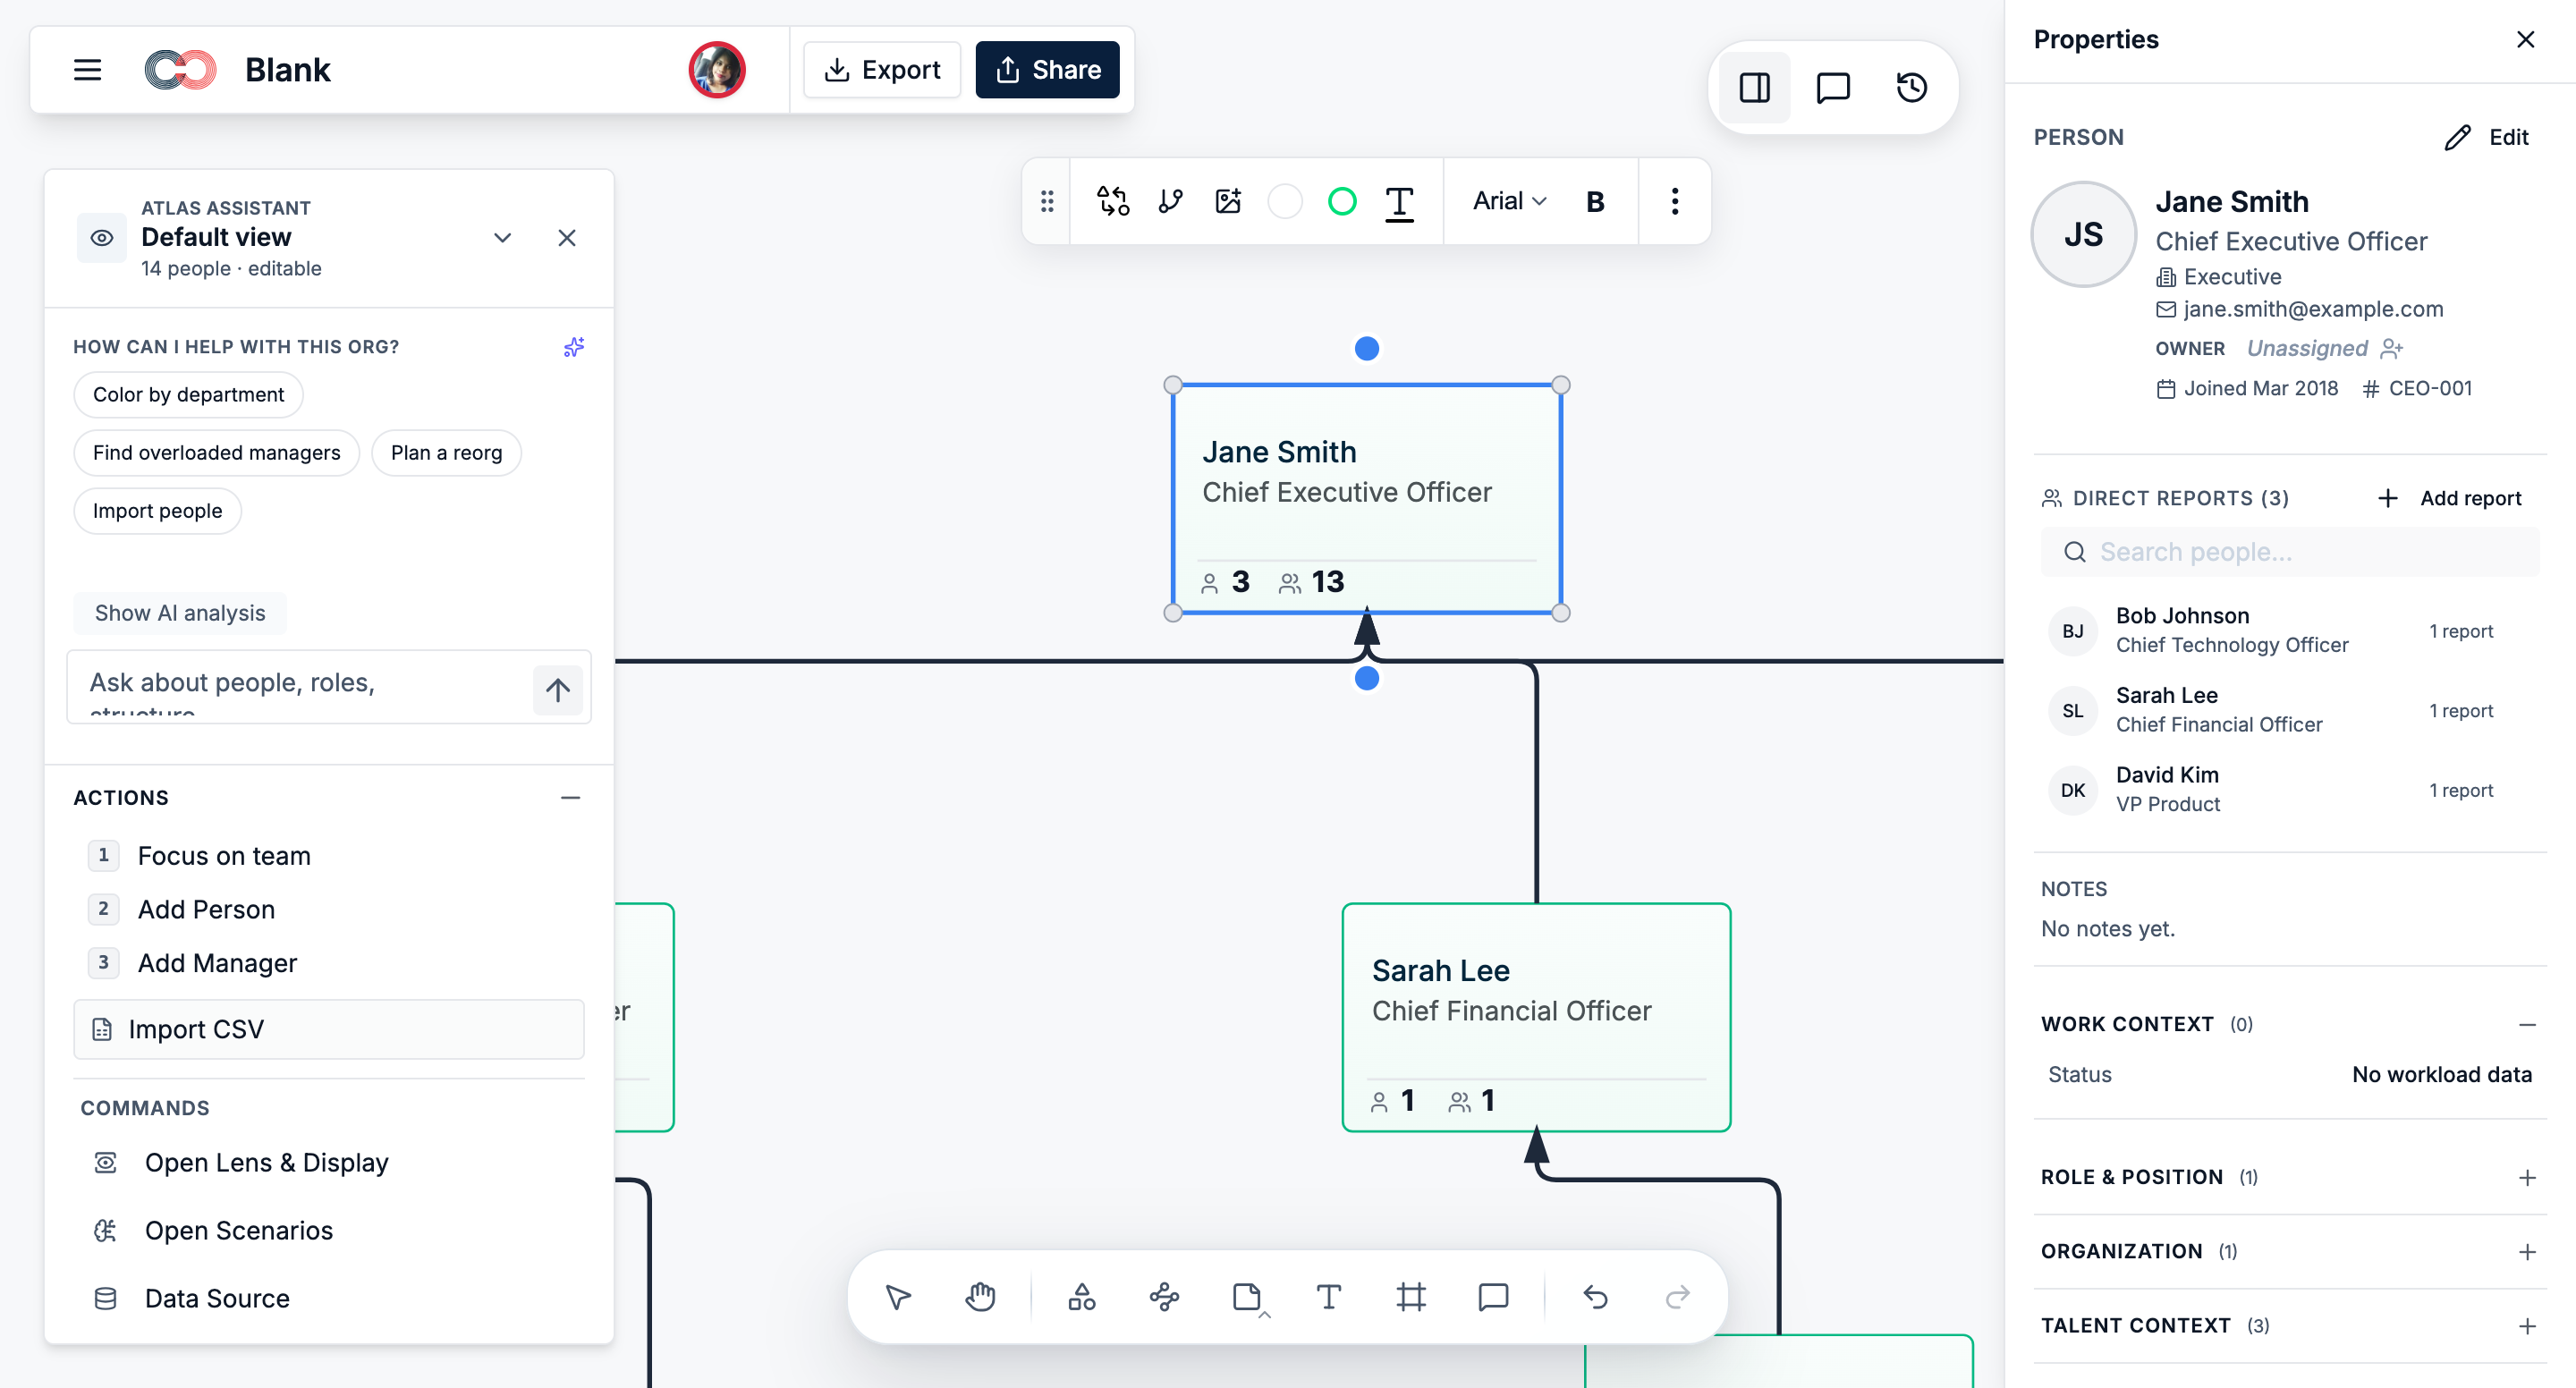Open more options three-dot menu
The width and height of the screenshot is (2576, 1388).
coord(1675,201)
